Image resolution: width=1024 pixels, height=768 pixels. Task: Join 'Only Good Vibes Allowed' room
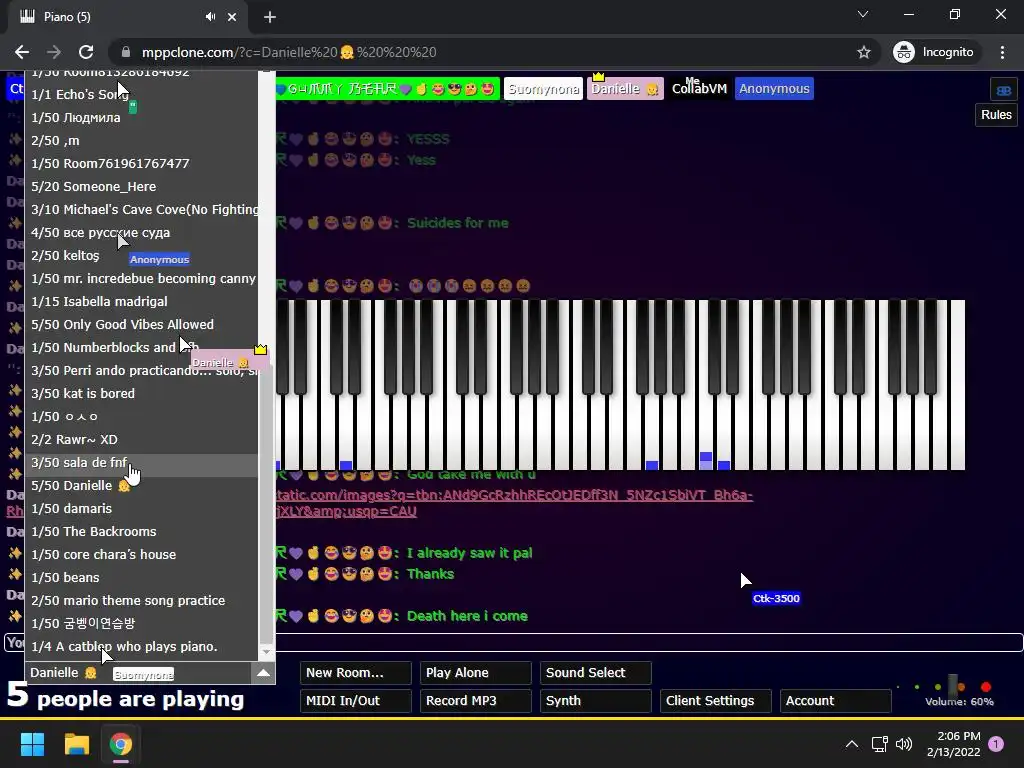click(142, 325)
